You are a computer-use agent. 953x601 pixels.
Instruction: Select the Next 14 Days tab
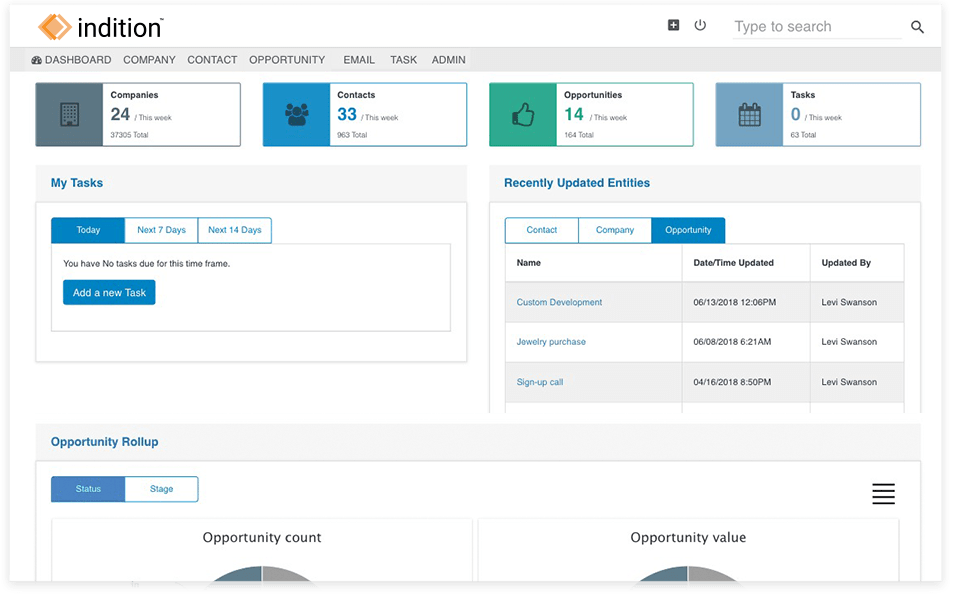pyautogui.click(x=235, y=230)
